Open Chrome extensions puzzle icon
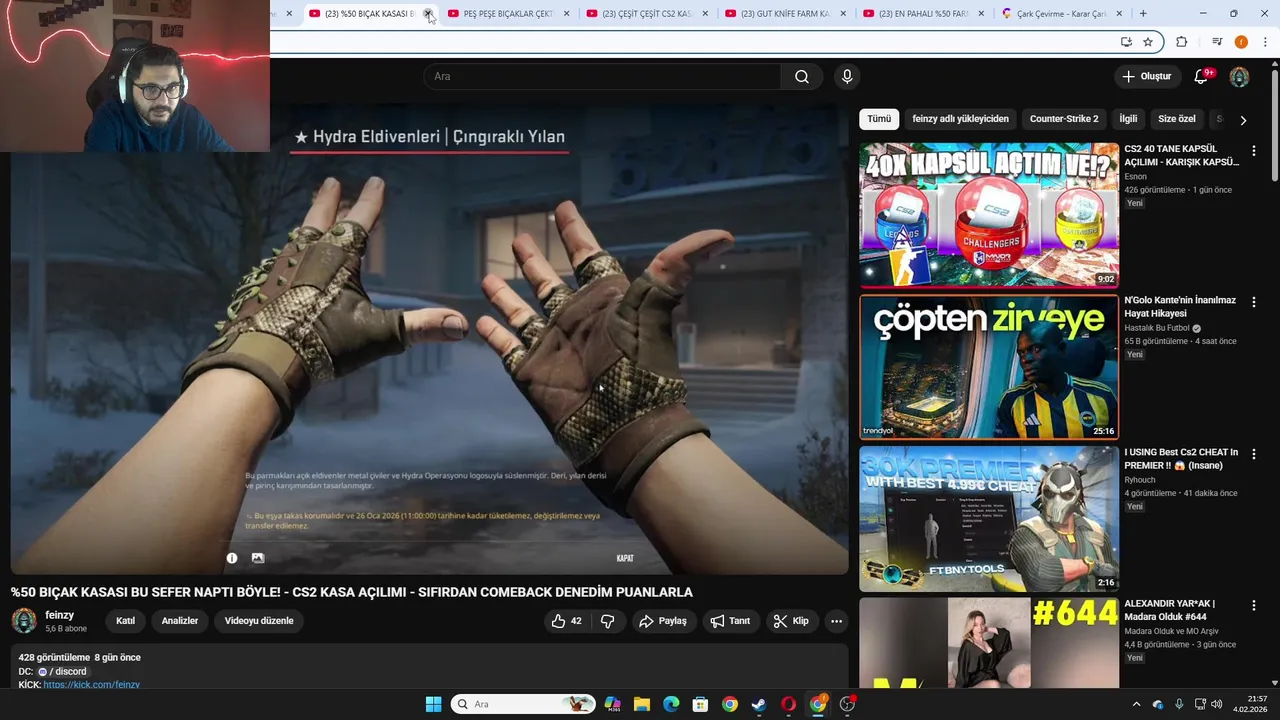 1182,42
